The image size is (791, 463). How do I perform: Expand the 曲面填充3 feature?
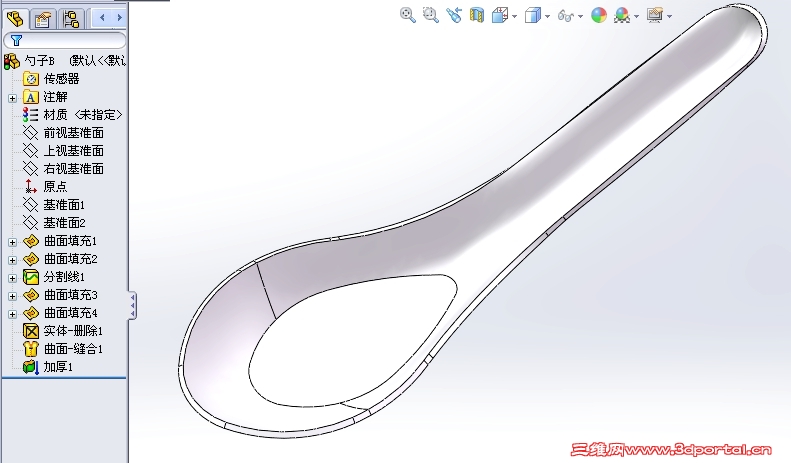pyautogui.click(x=13, y=296)
